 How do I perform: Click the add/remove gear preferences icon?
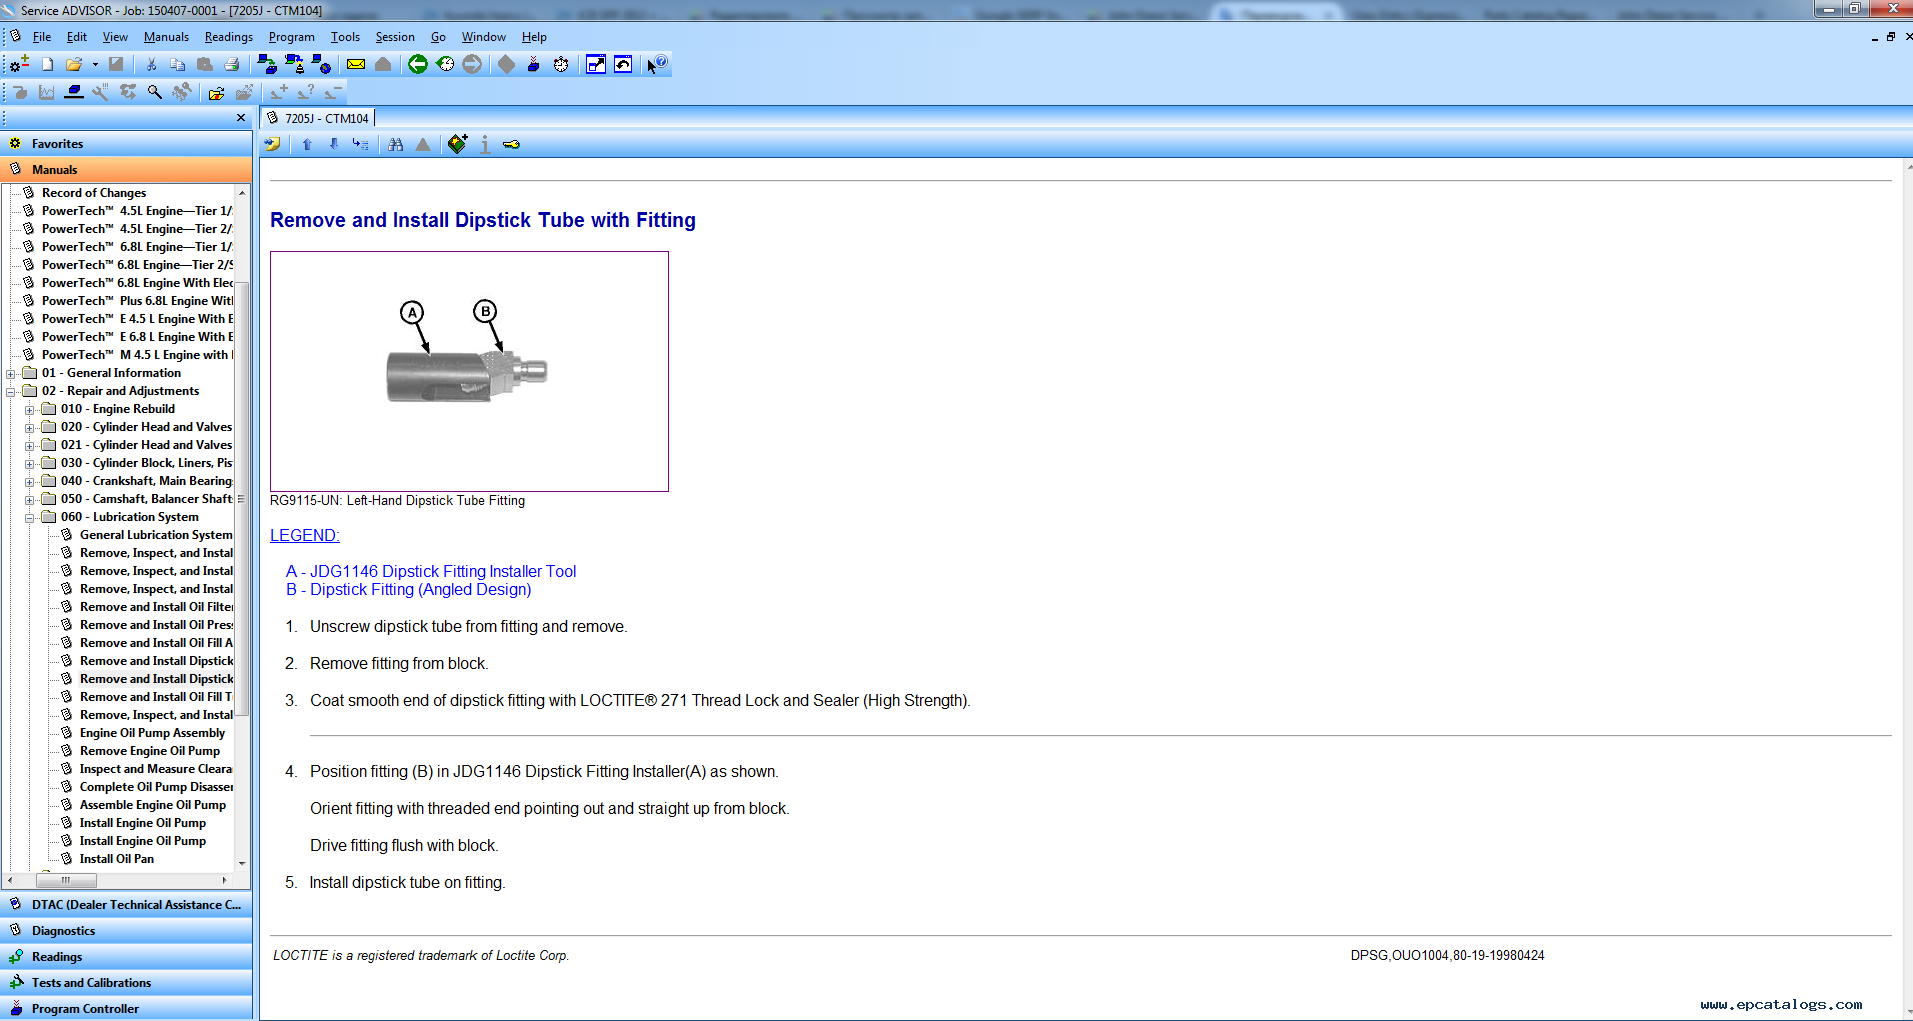click(x=19, y=64)
